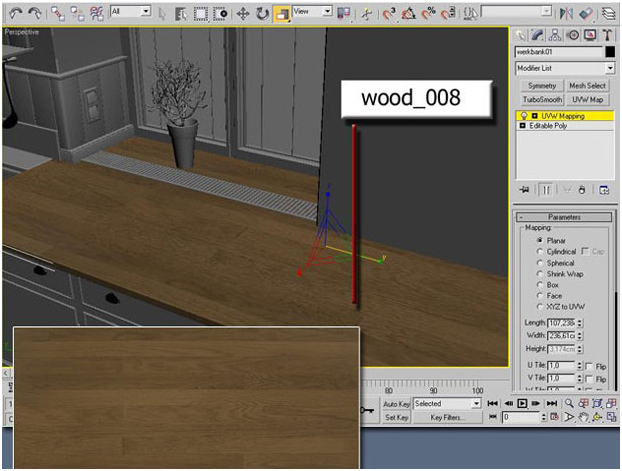This screenshot has width=622, height=471.
Task: Click the Unlink Selection tool
Action: [x=77, y=14]
